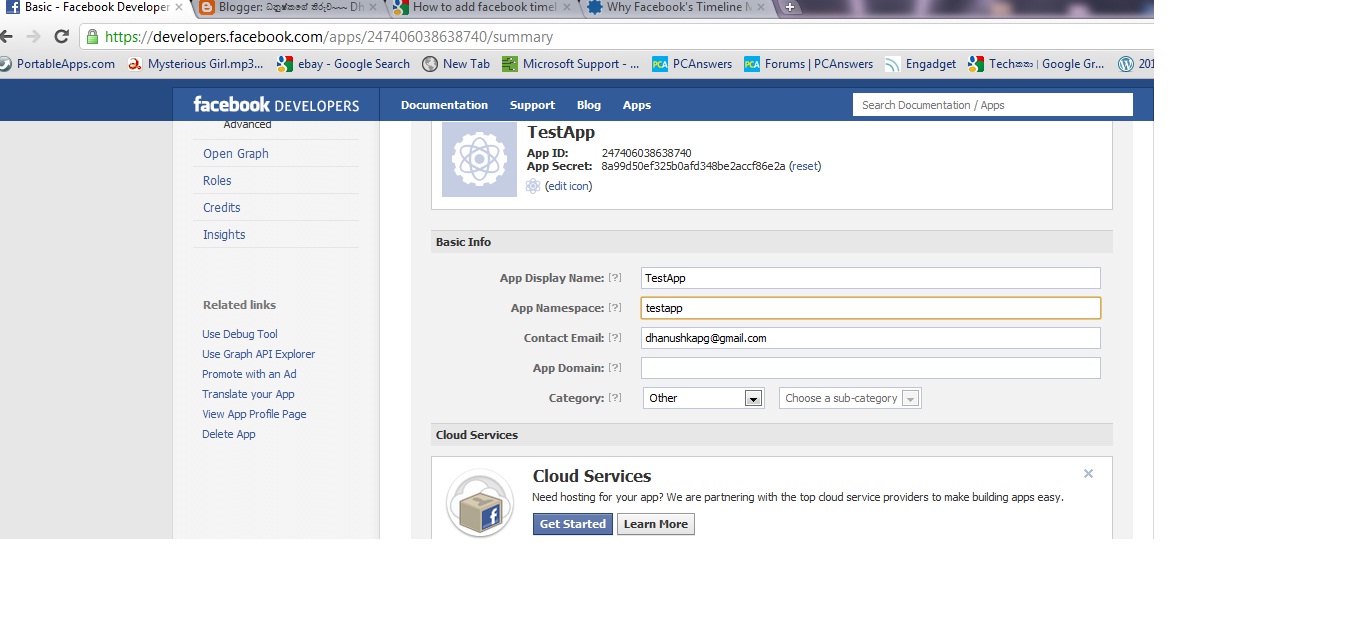Image resolution: width=1360 pixels, height=624 pixels.
Task: Click Promote with an Ad link
Action: pos(249,374)
